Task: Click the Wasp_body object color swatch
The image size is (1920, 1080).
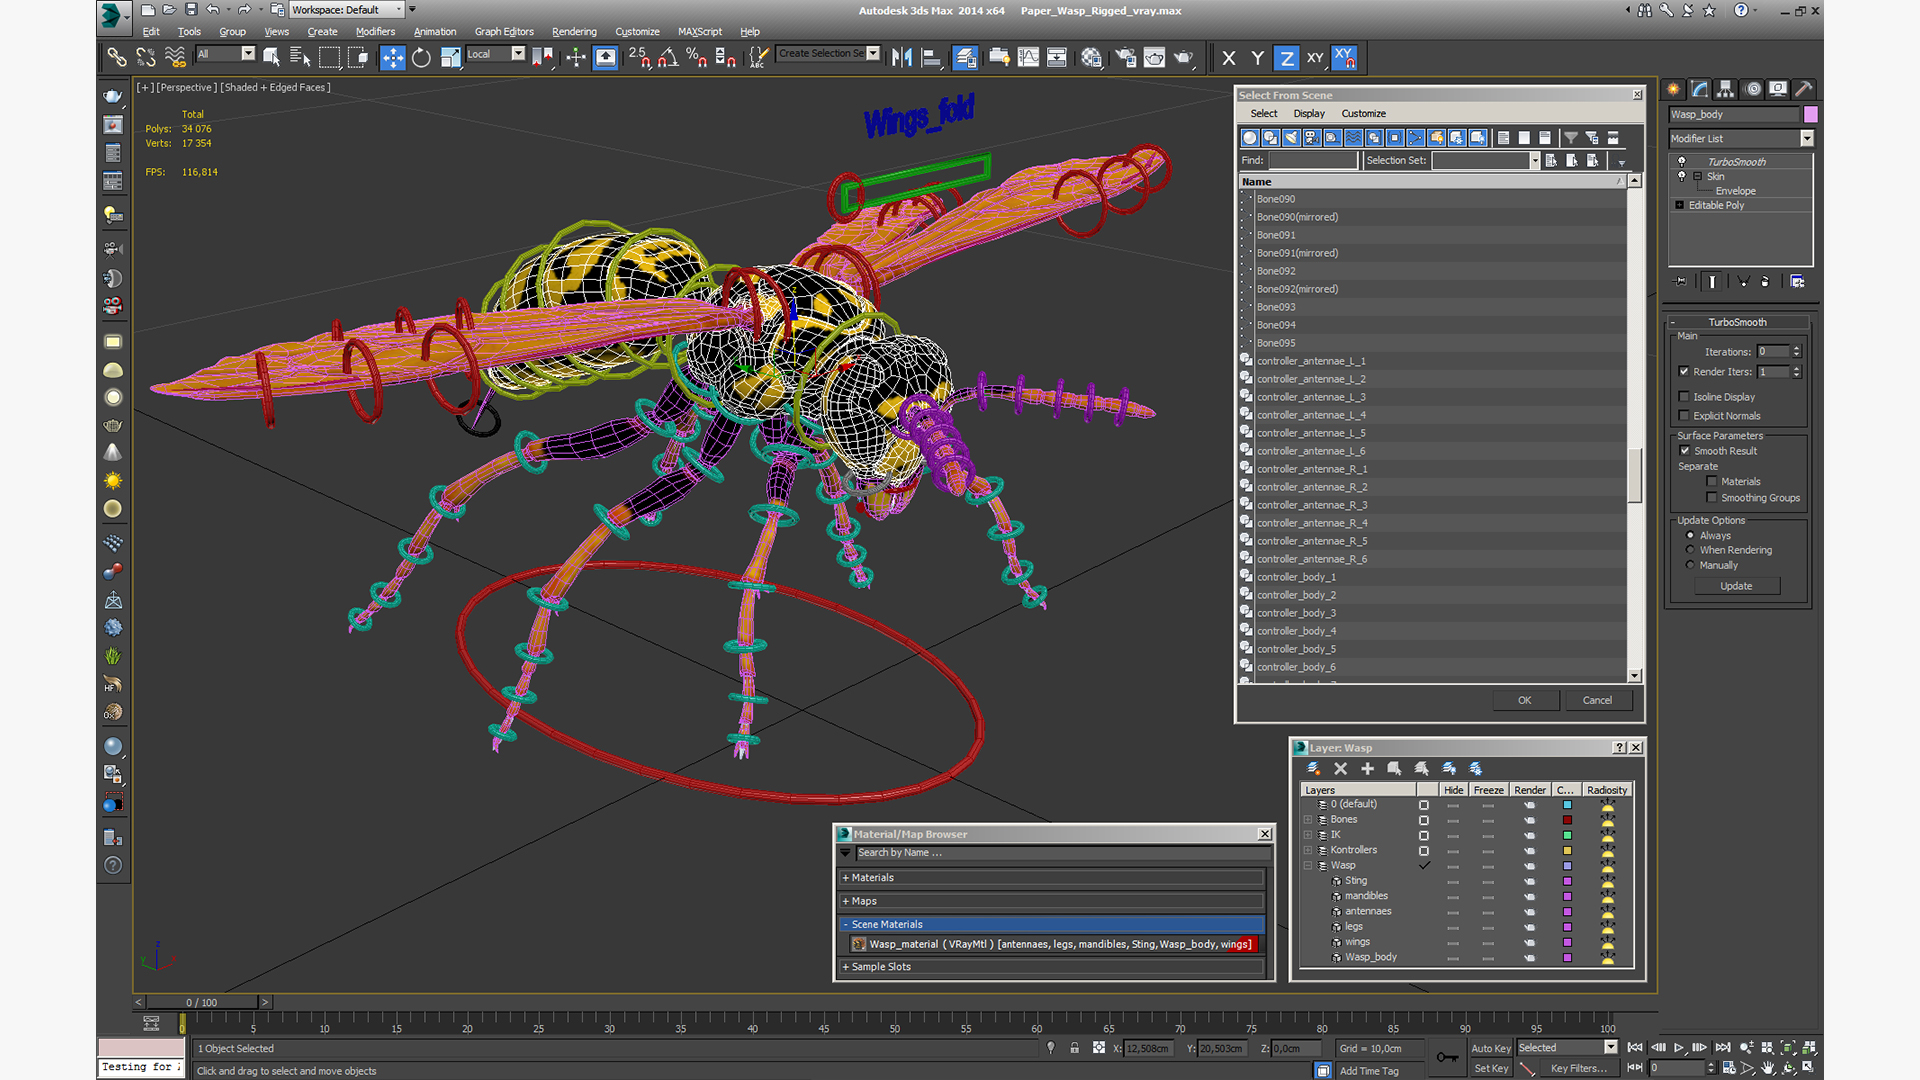Action: pyautogui.click(x=1810, y=115)
